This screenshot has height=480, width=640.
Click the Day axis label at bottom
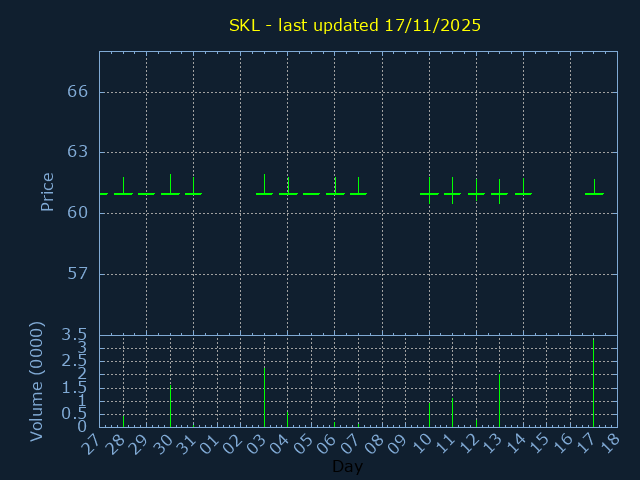pos(347,466)
